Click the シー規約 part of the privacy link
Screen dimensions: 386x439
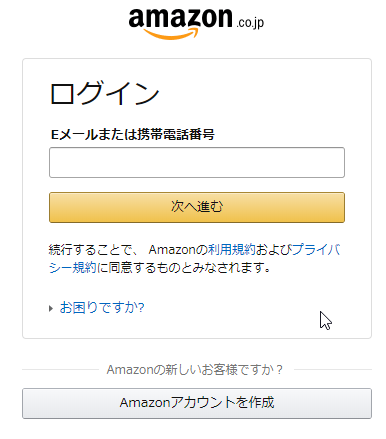72,267
